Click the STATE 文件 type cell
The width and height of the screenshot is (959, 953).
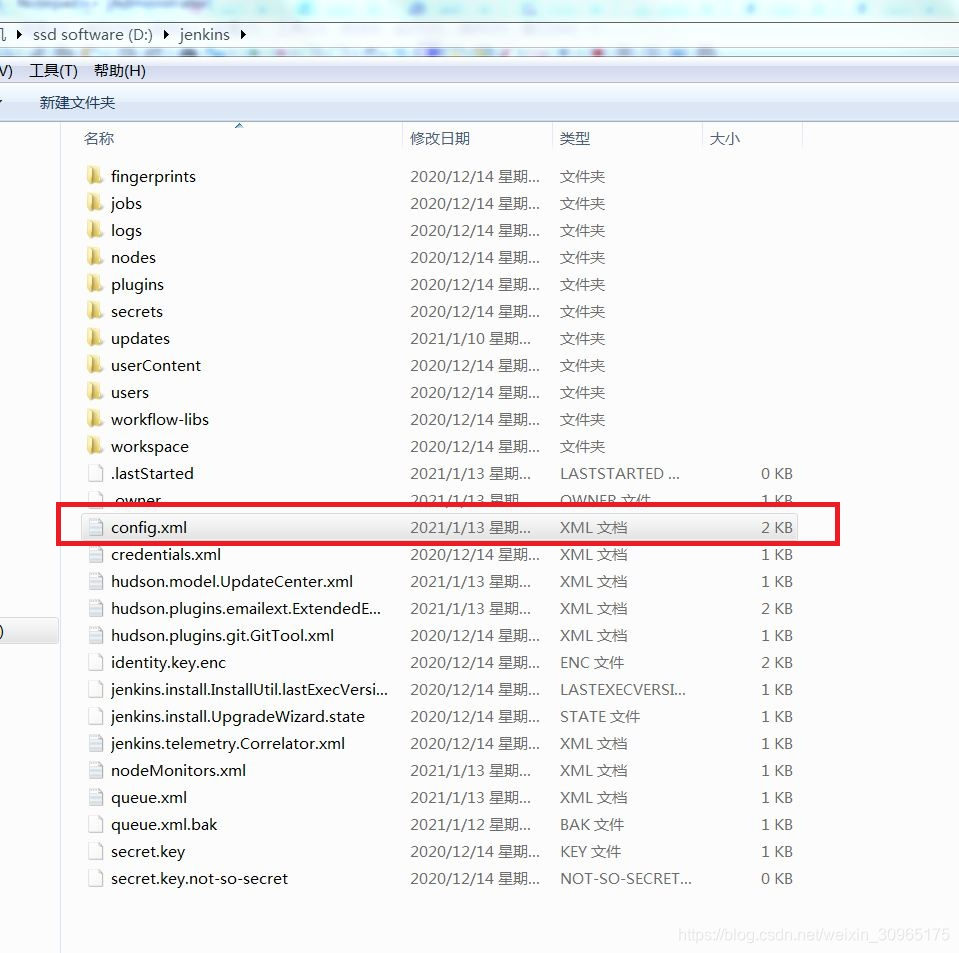(600, 716)
